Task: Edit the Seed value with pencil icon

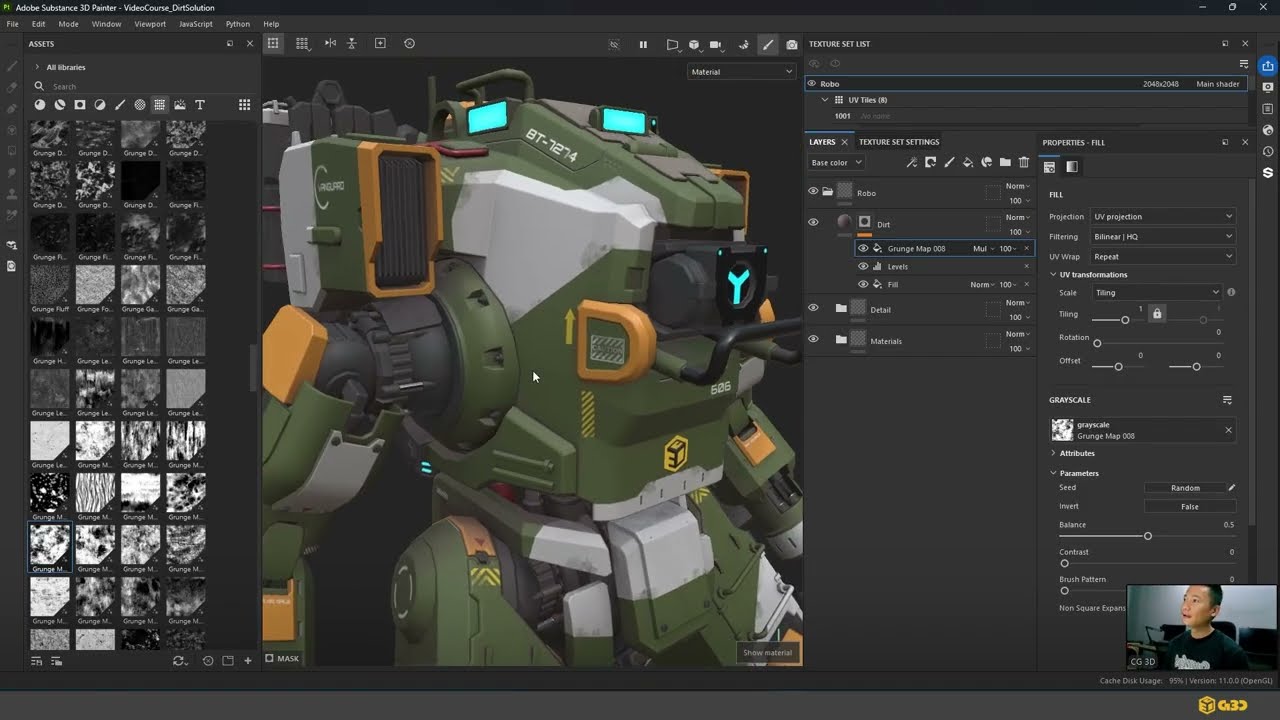Action: [1232, 488]
